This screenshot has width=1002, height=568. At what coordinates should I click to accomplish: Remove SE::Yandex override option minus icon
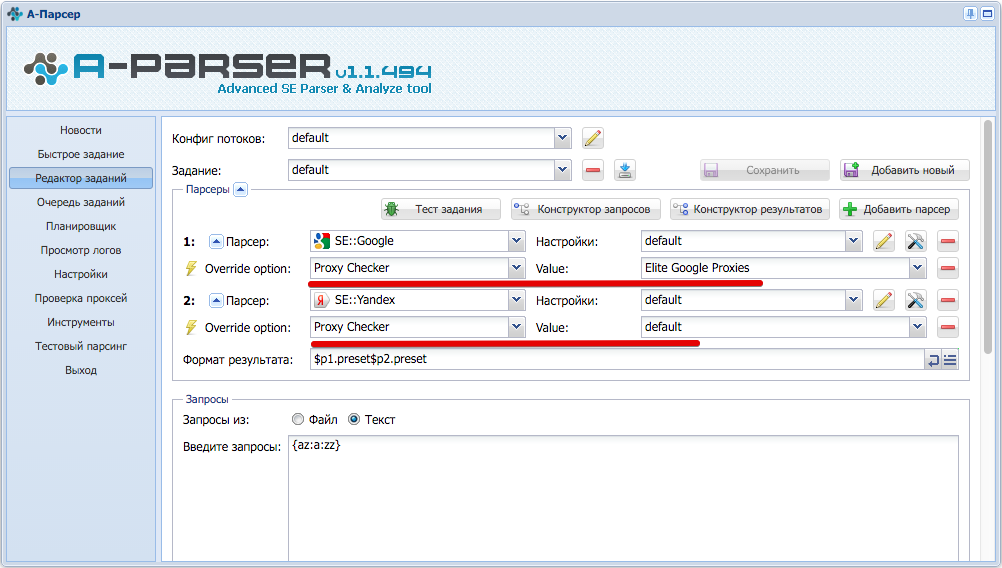click(x=948, y=326)
